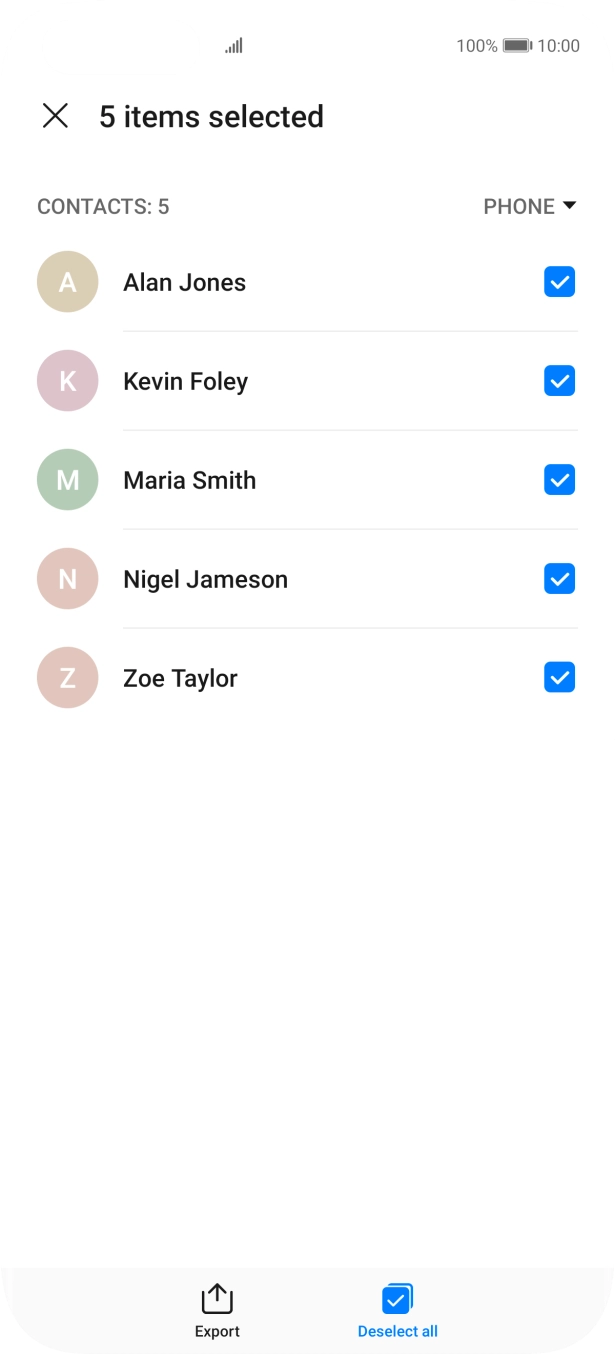Screen dimensions: 615x1354
Task: Uncheck the Maria Smith checkbox
Action: pyautogui.click(x=559, y=480)
